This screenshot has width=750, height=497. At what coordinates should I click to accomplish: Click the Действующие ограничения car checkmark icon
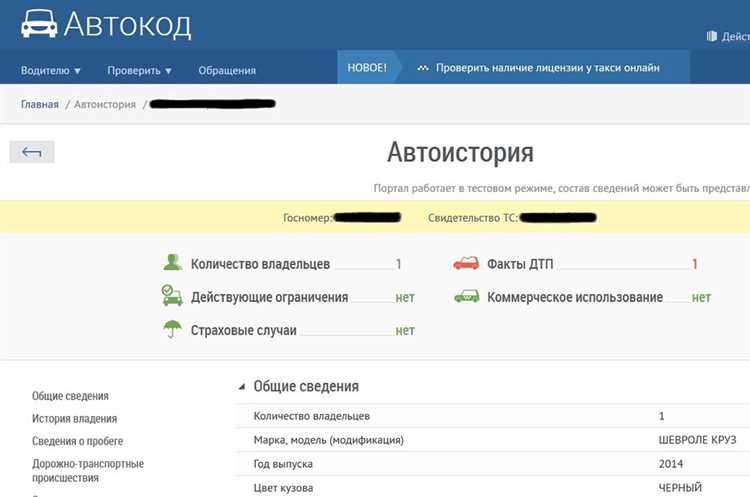pyautogui.click(x=172, y=295)
